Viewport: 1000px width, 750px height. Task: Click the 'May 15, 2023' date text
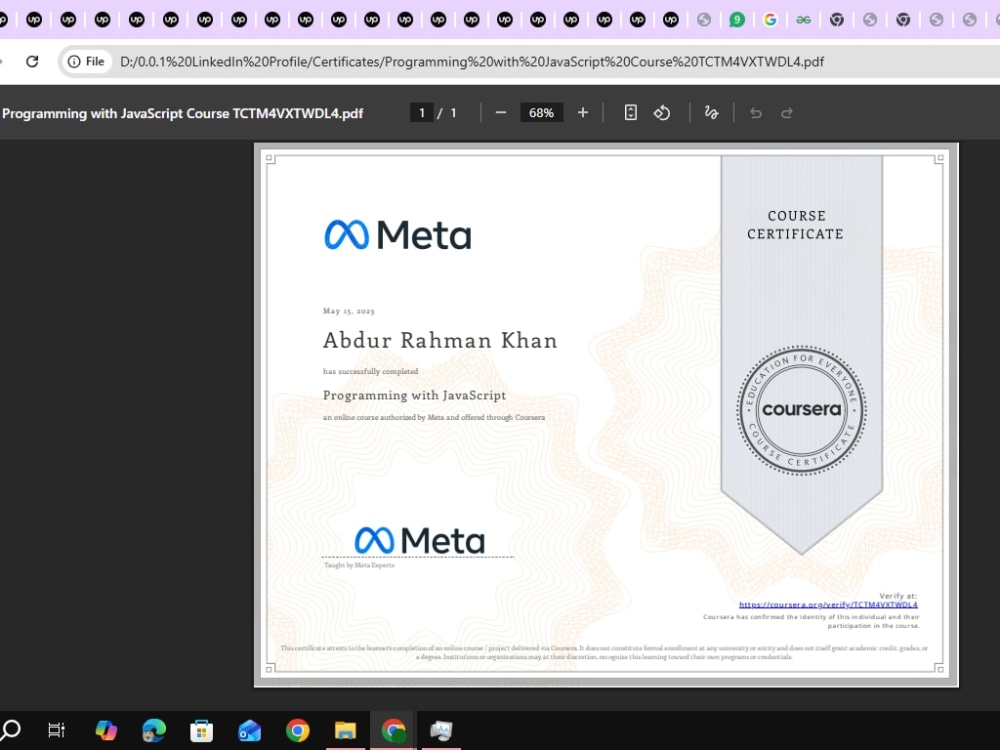tap(348, 311)
